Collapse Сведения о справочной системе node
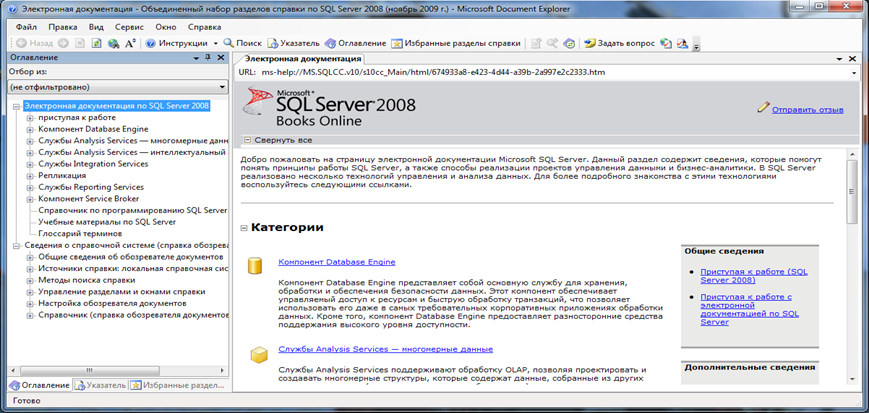 [x=17, y=245]
